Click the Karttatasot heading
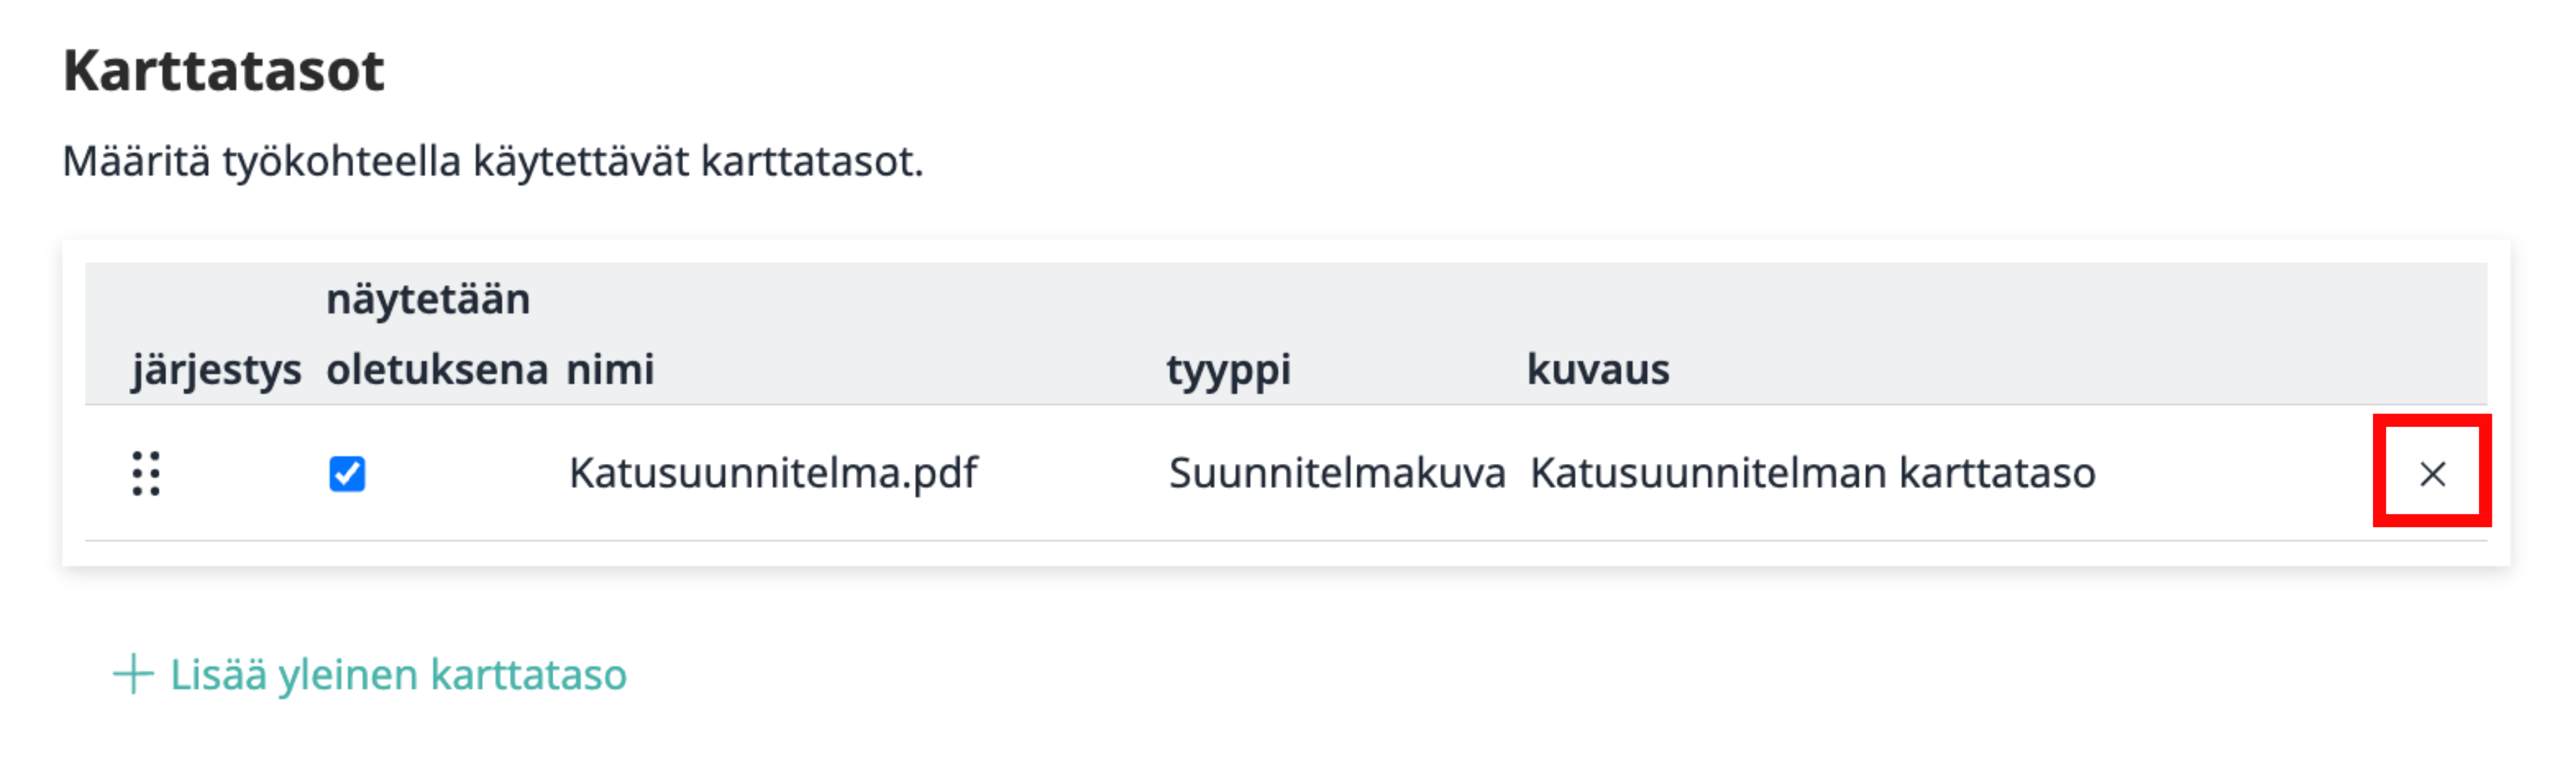 224,71
